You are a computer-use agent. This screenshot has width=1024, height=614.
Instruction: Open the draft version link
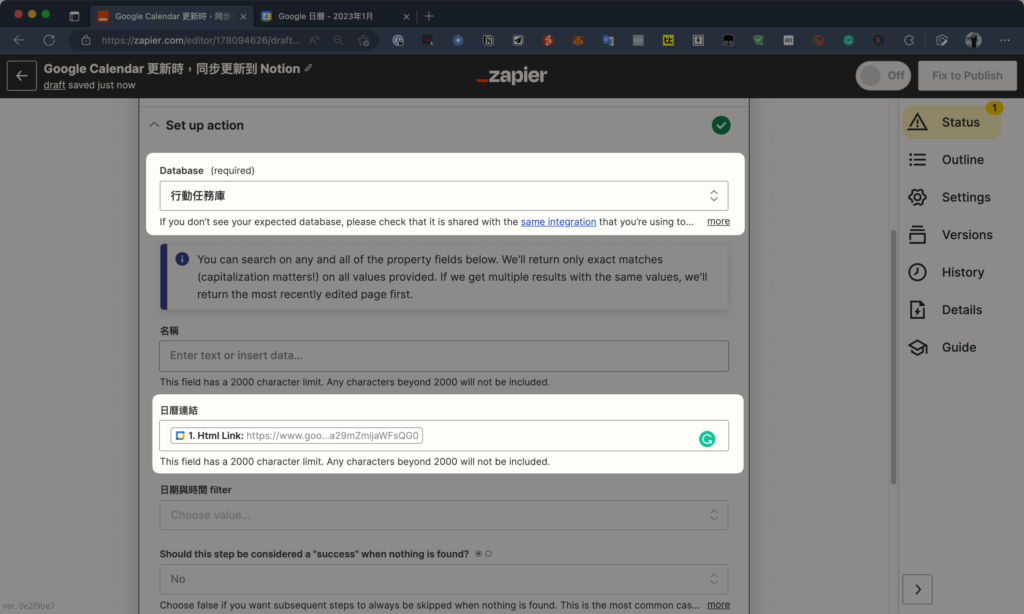[x=54, y=85]
